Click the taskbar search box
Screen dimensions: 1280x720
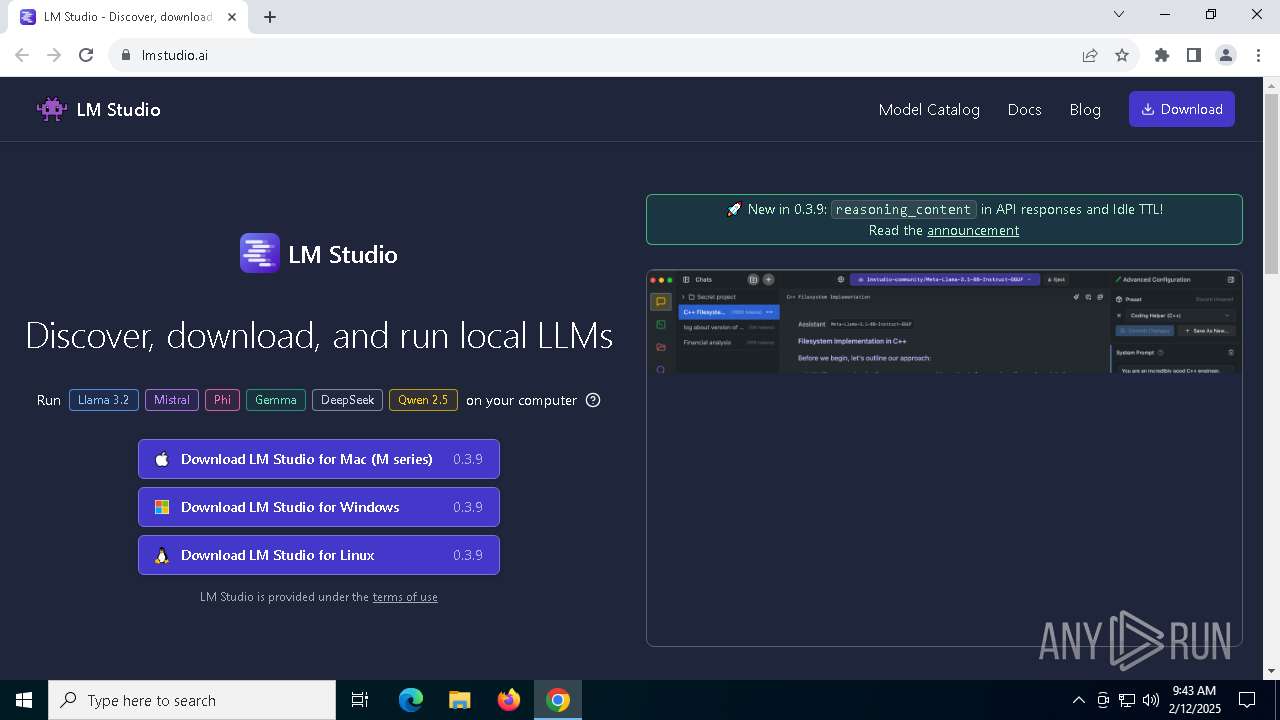pos(192,700)
